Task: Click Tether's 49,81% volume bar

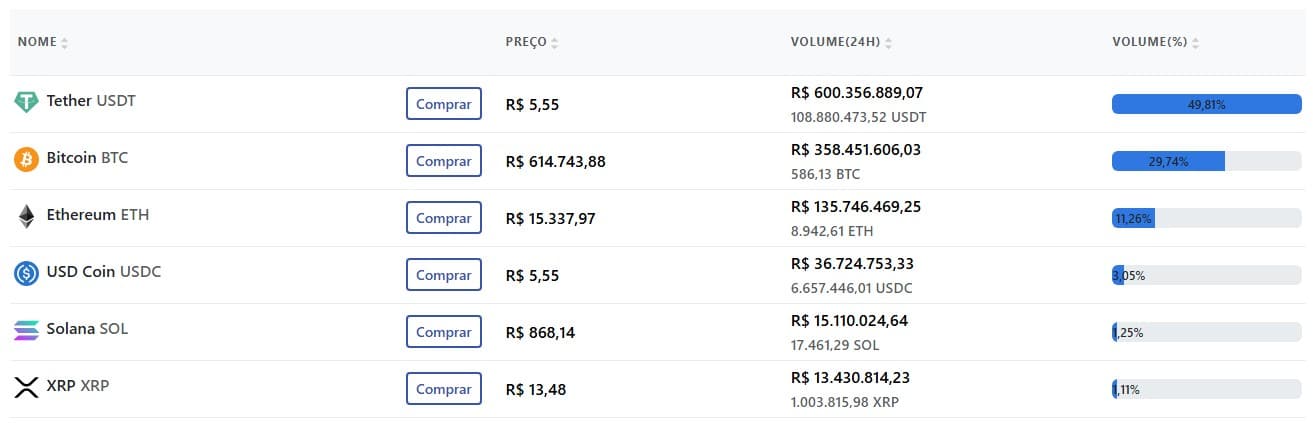Action: 1207,104
